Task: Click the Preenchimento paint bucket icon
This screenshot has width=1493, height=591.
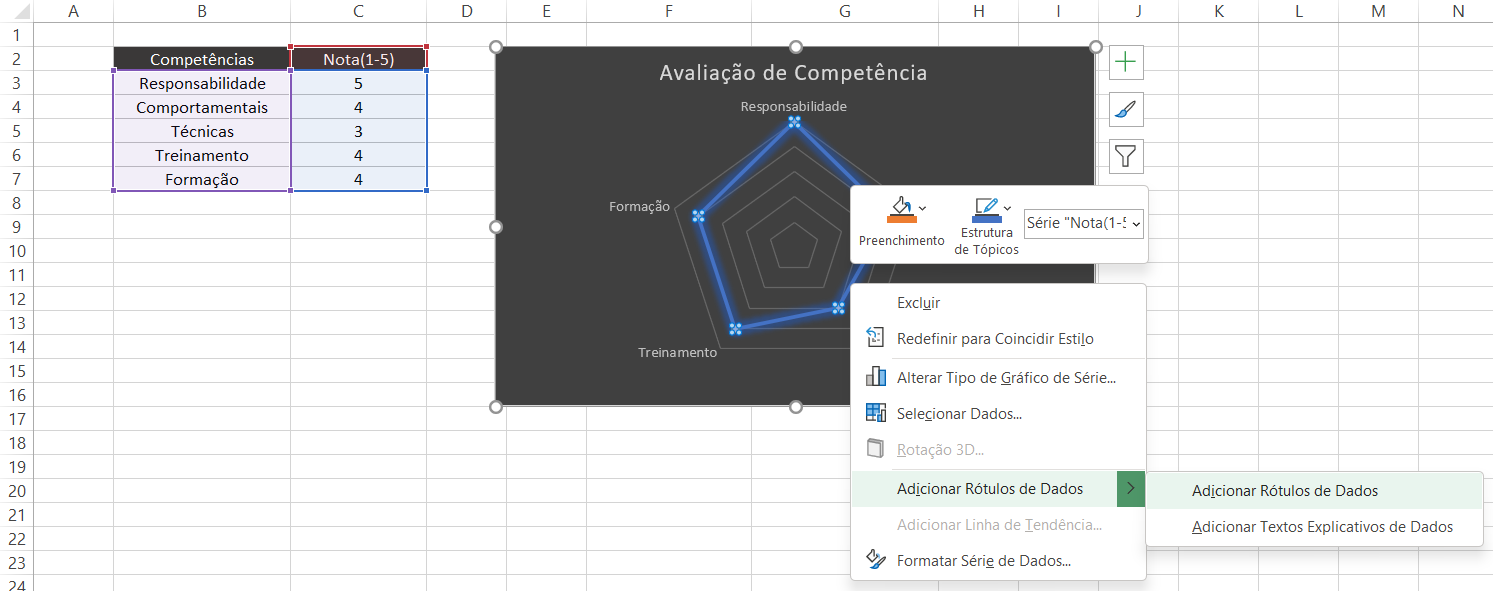Action: click(x=901, y=205)
